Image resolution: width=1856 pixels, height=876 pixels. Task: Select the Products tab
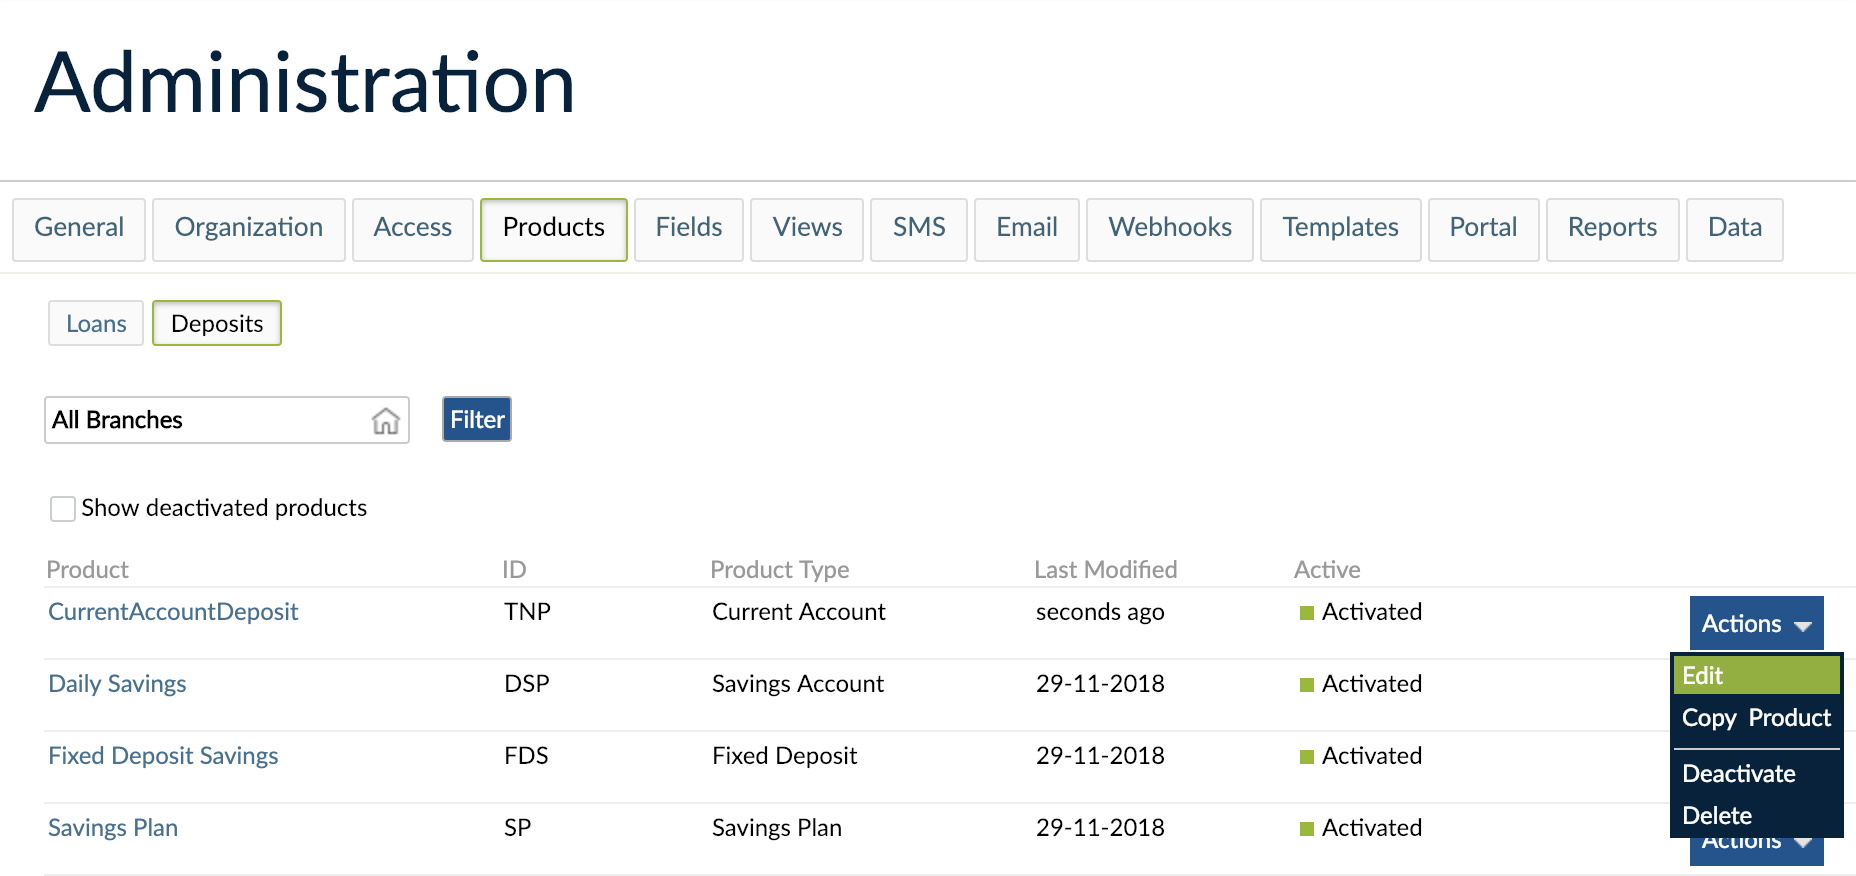pyautogui.click(x=554, y=229)
